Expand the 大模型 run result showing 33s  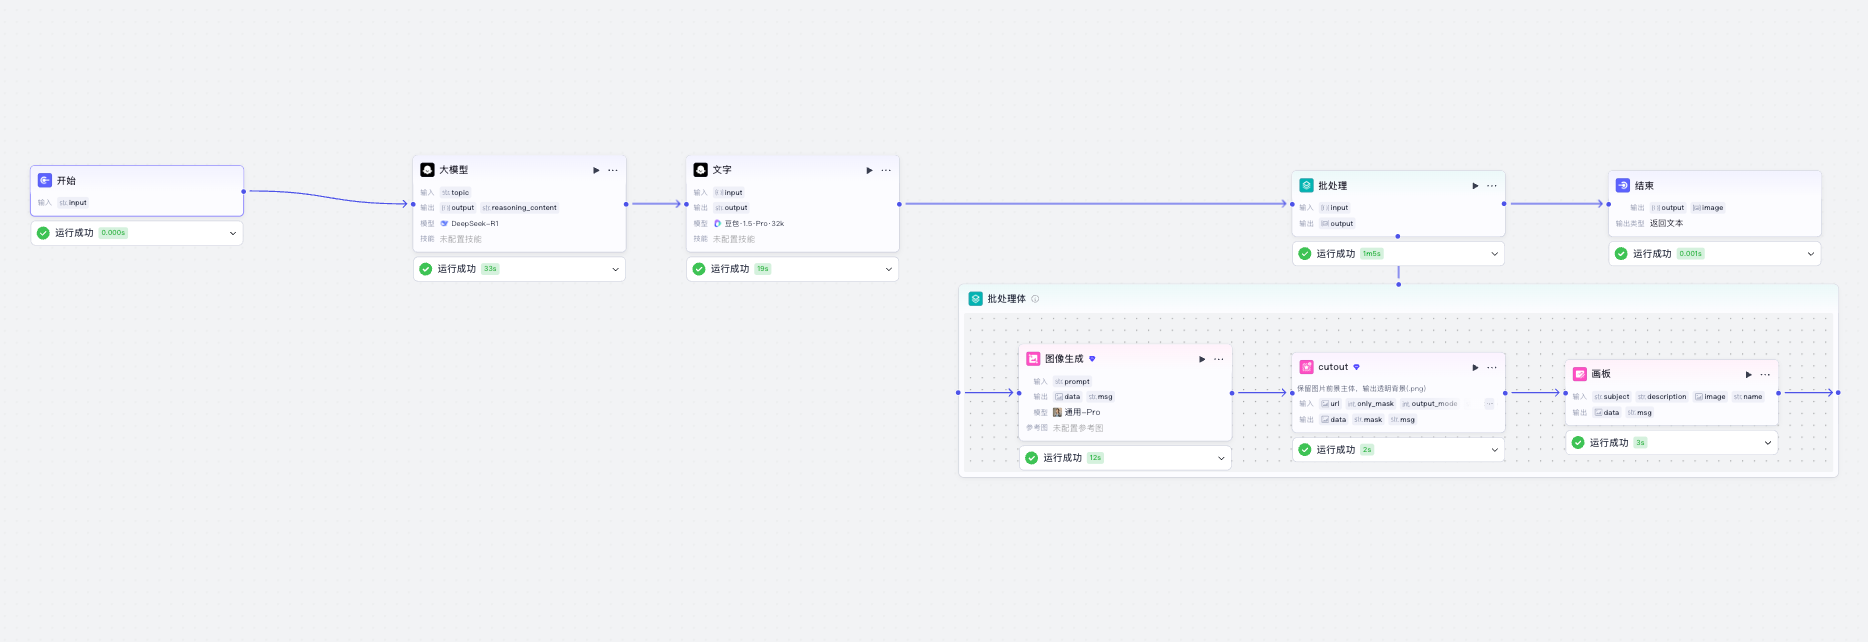point(615,269)
